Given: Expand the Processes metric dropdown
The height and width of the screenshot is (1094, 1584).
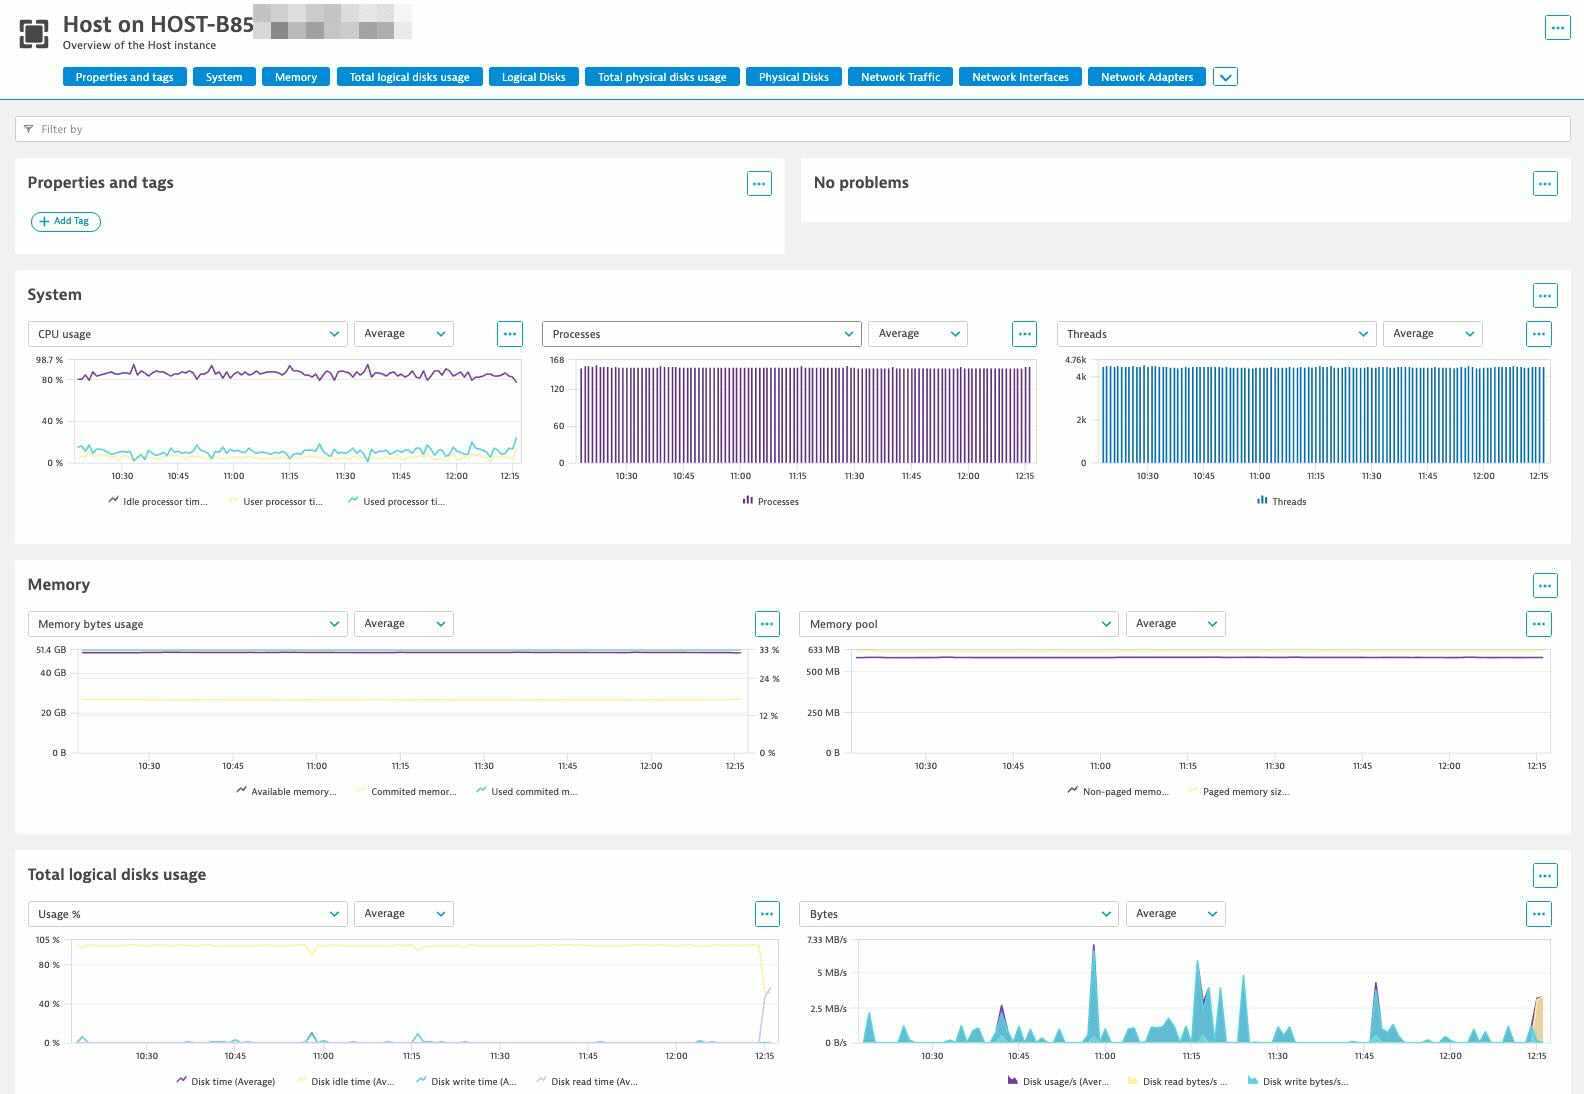Looking at the screenshot, I should [701, 334].
